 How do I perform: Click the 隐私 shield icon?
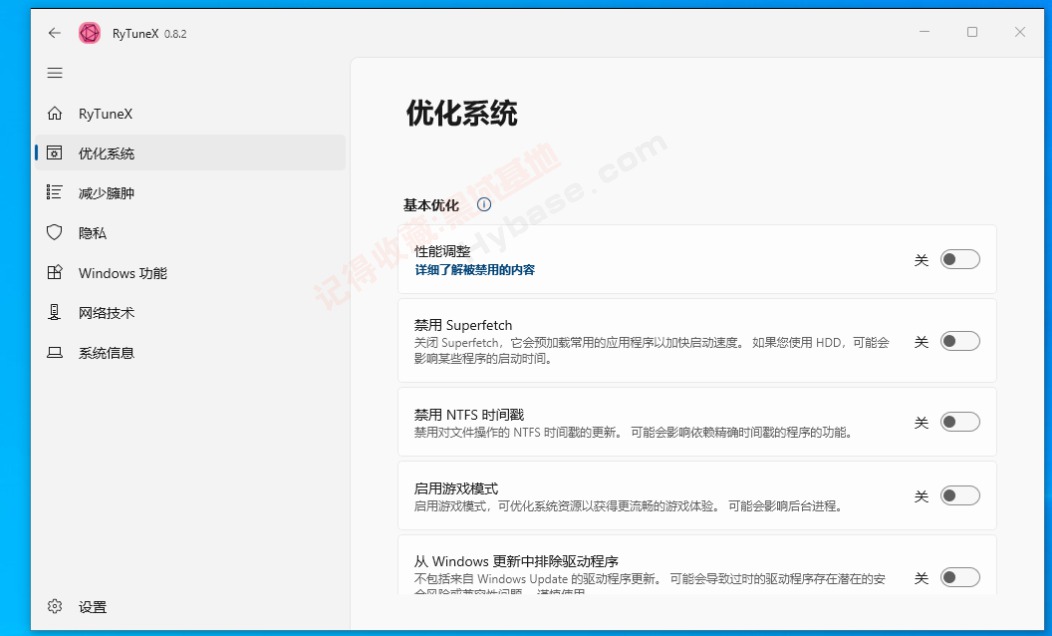[55, 232]
